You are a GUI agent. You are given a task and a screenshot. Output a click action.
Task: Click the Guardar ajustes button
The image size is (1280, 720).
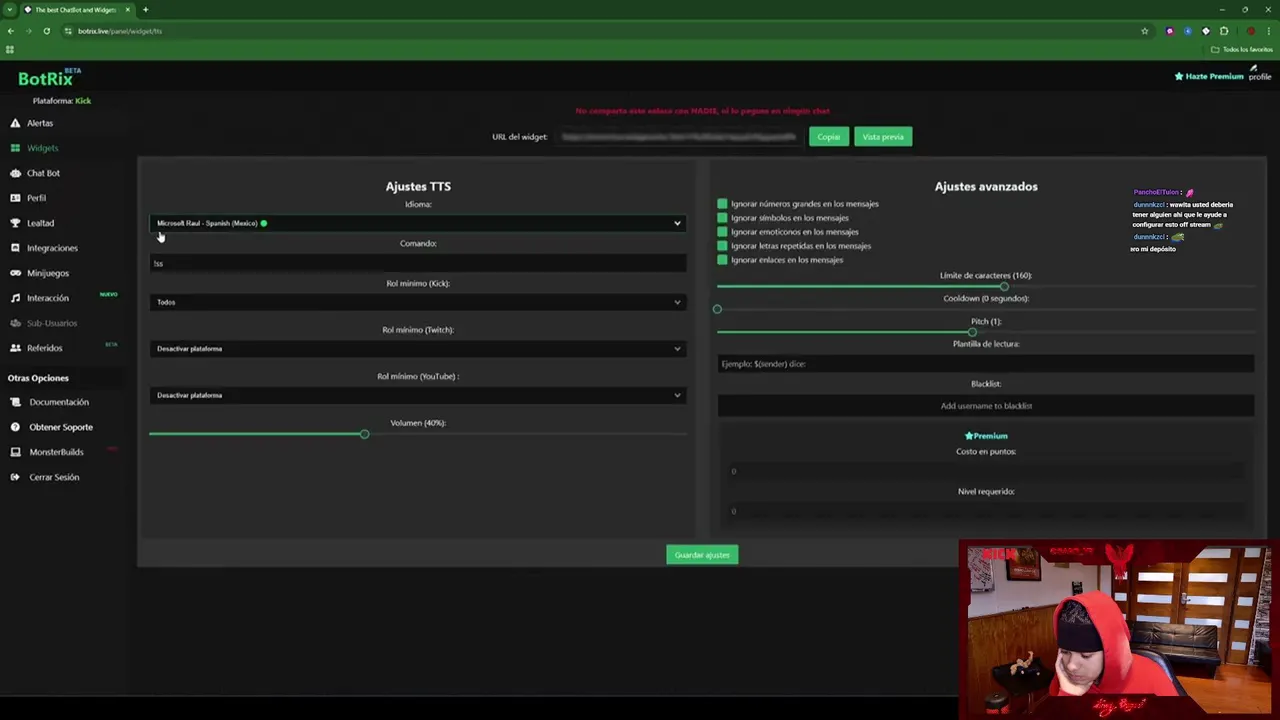[702, 555]
